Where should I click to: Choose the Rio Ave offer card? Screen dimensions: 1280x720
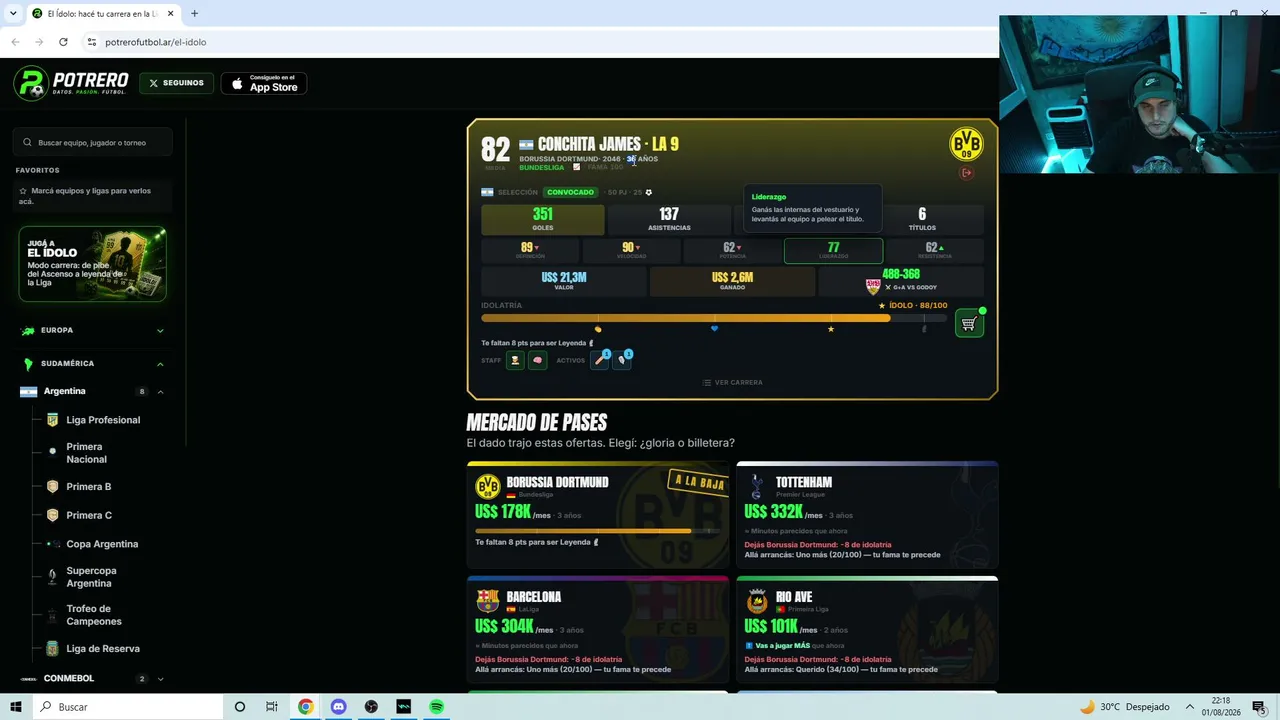tap(867, 630)
